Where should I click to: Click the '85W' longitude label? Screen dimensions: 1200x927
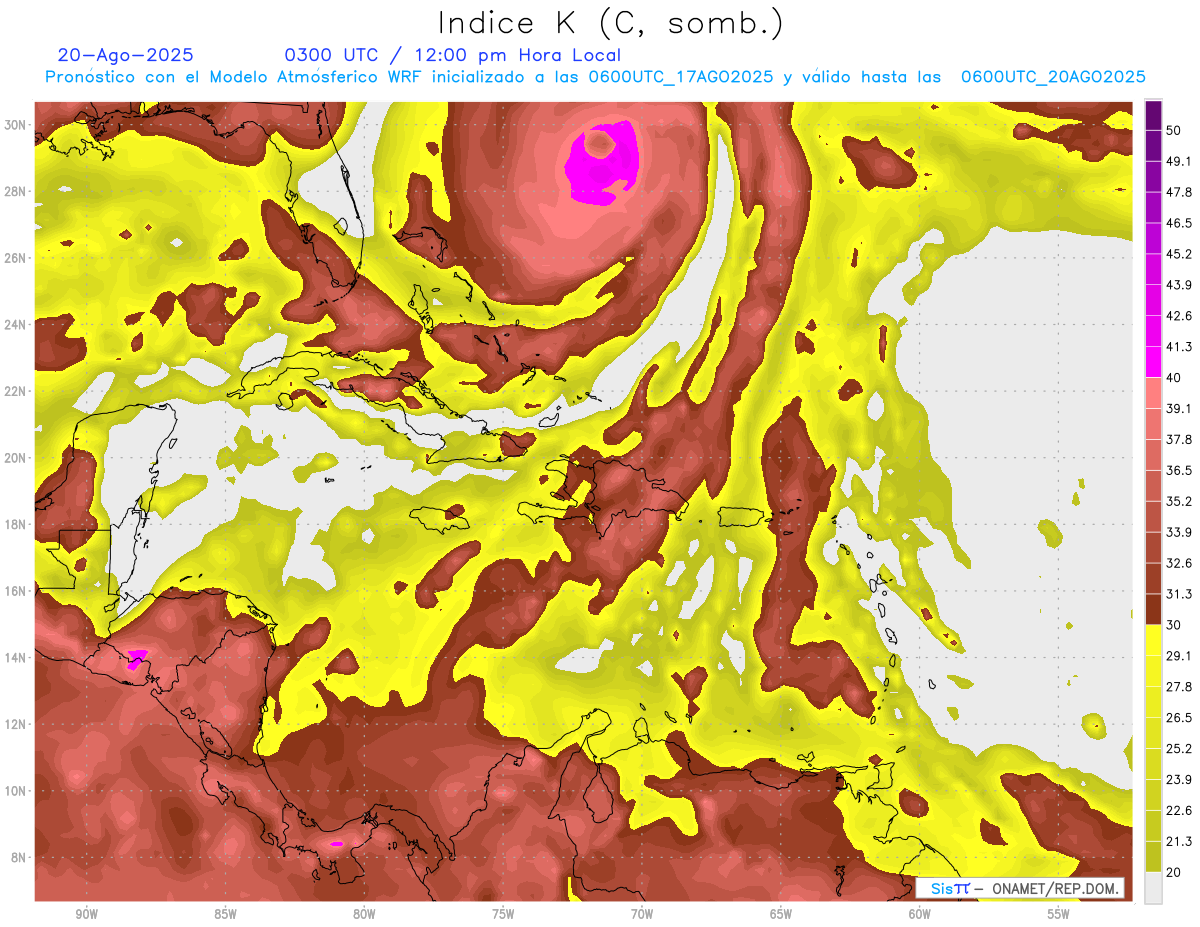click(x=225, y=914)
